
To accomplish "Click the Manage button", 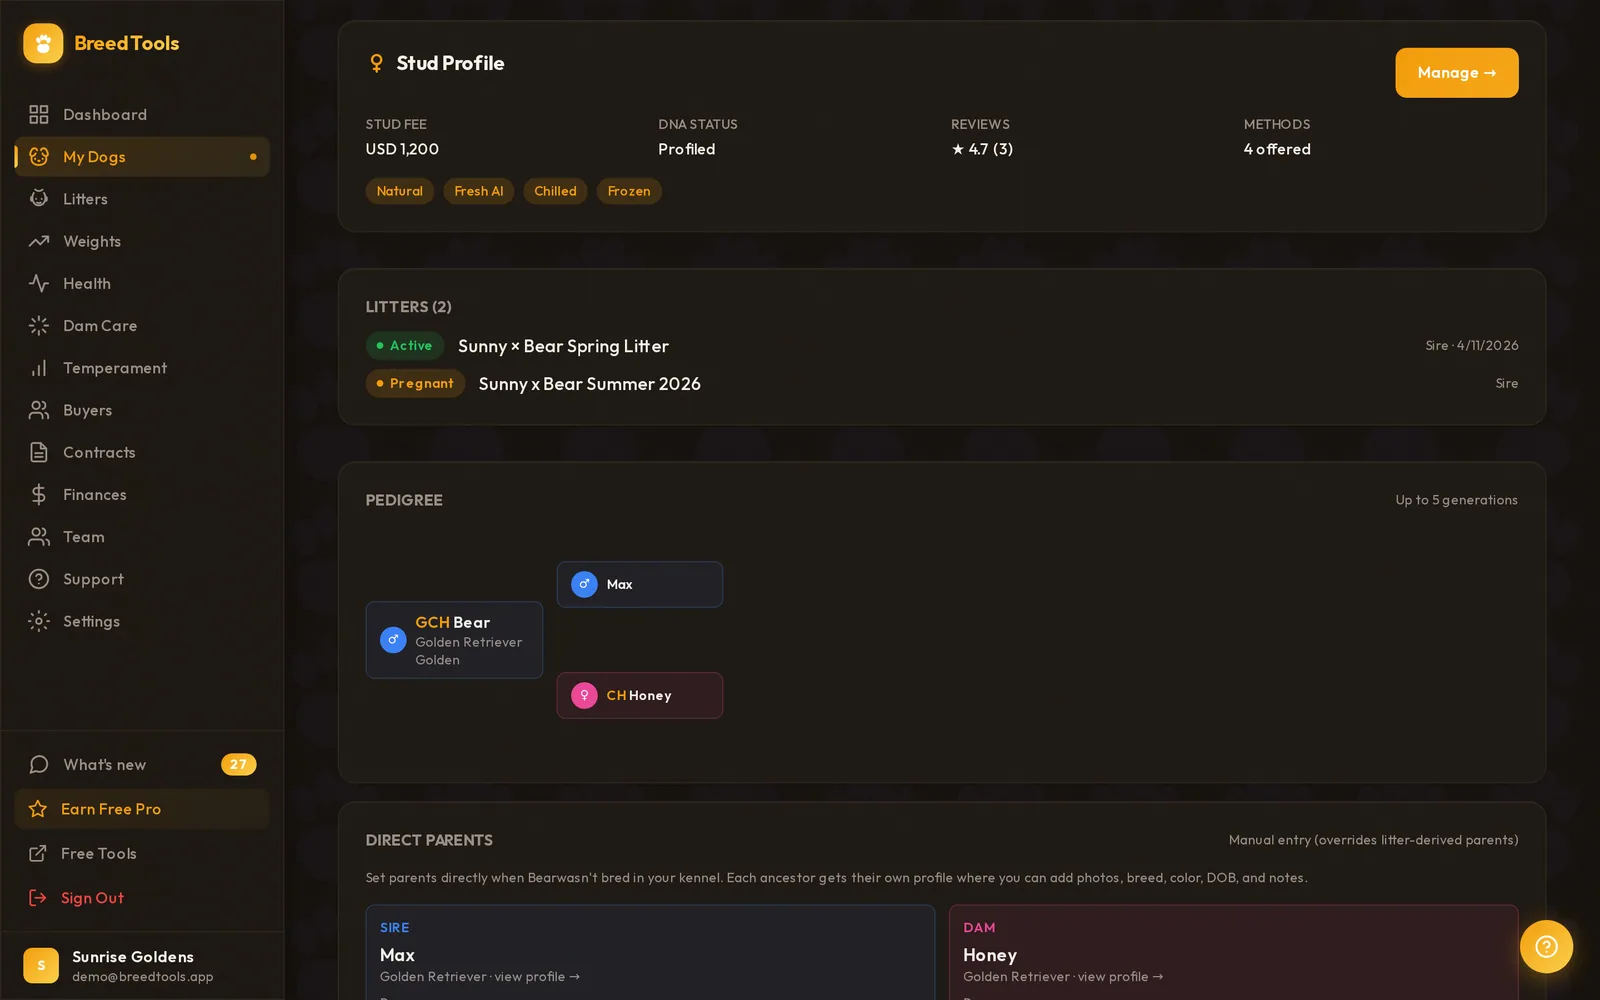I will tap(1456, 72).
